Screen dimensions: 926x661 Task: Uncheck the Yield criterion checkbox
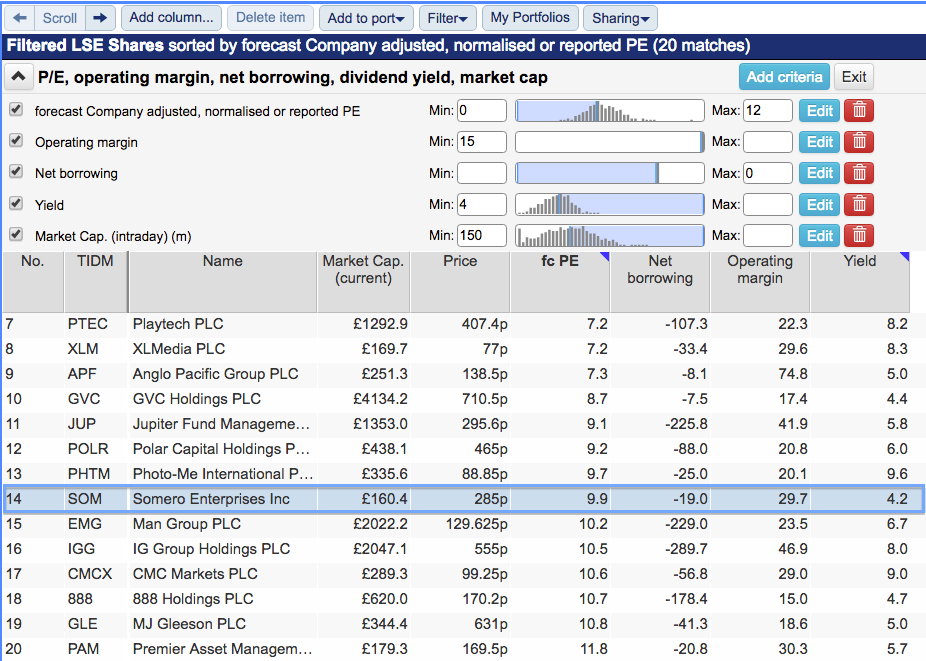pyautogui.click(x=16, y=203)
